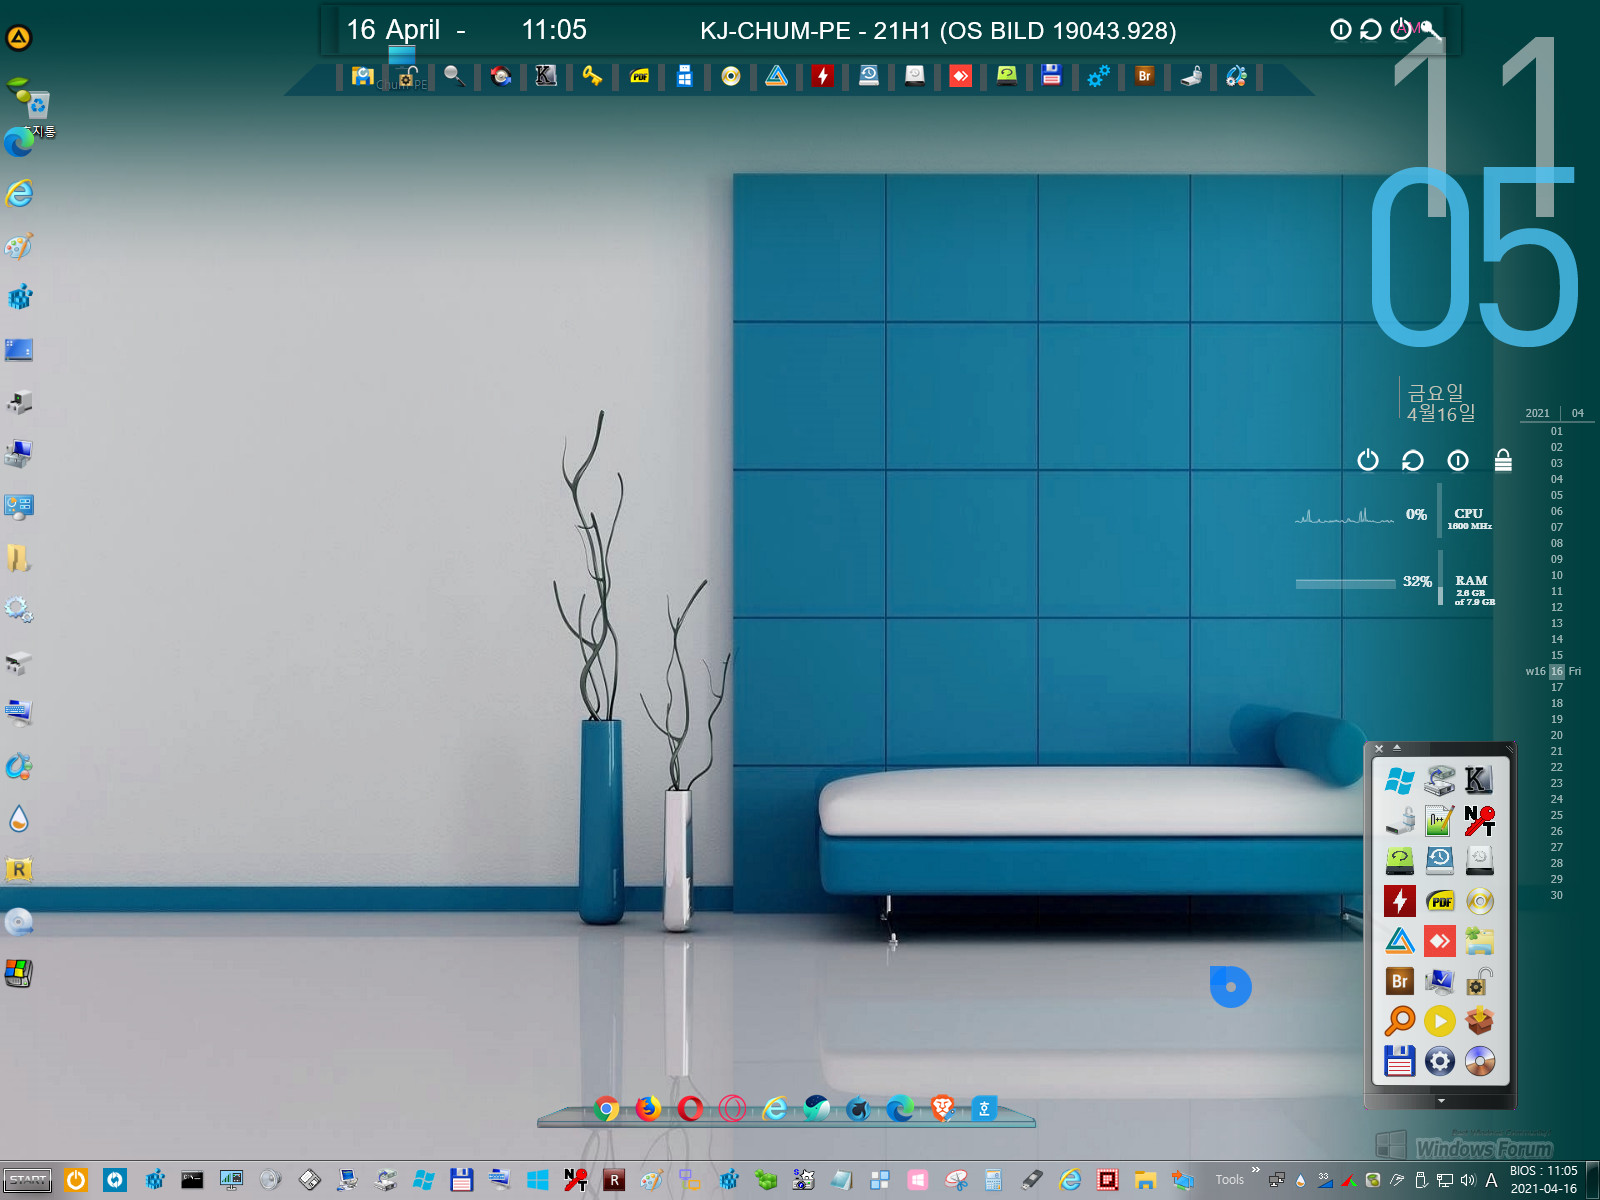Open the command prompt icon on the taskbar

[192, 1180]
